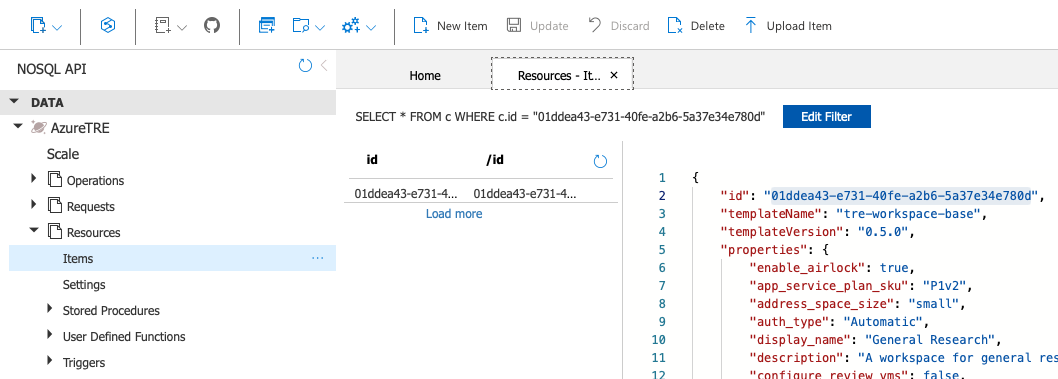Close the Resources - Items tab
This screenshot has width=1058, height=379.
pyautogui.click(x=613, y=76)
